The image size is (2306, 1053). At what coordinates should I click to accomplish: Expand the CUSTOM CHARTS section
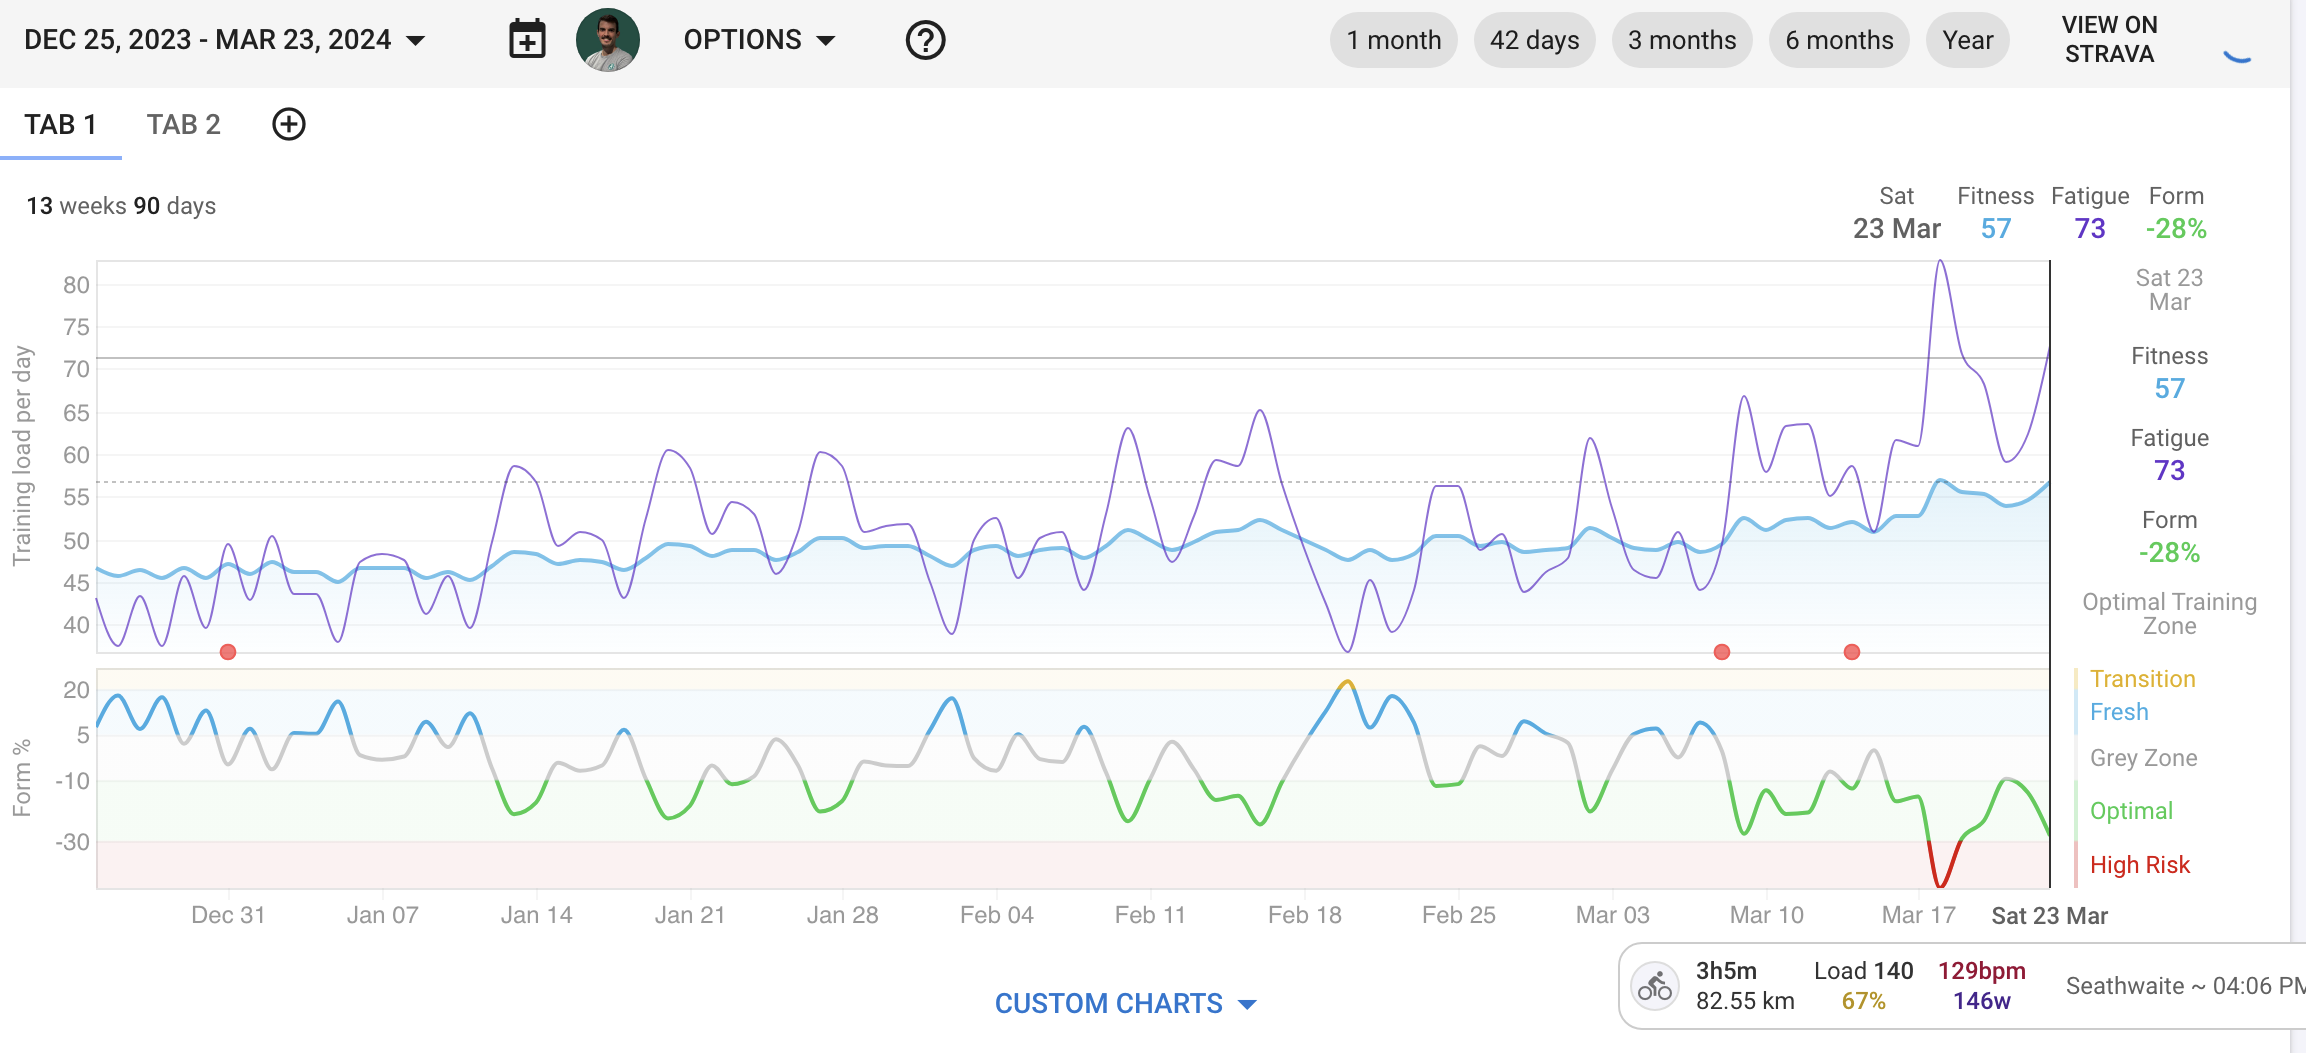(1125, 1003)
